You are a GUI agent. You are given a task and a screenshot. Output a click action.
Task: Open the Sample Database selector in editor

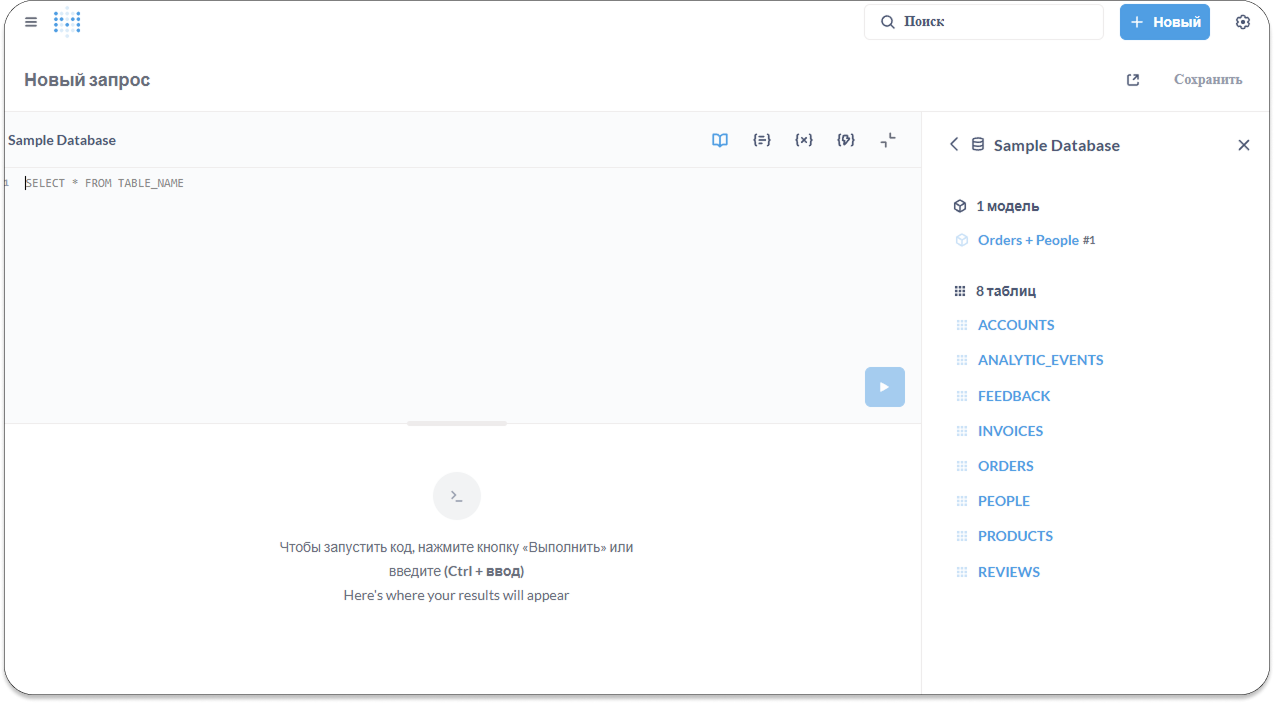click(62, 140)
